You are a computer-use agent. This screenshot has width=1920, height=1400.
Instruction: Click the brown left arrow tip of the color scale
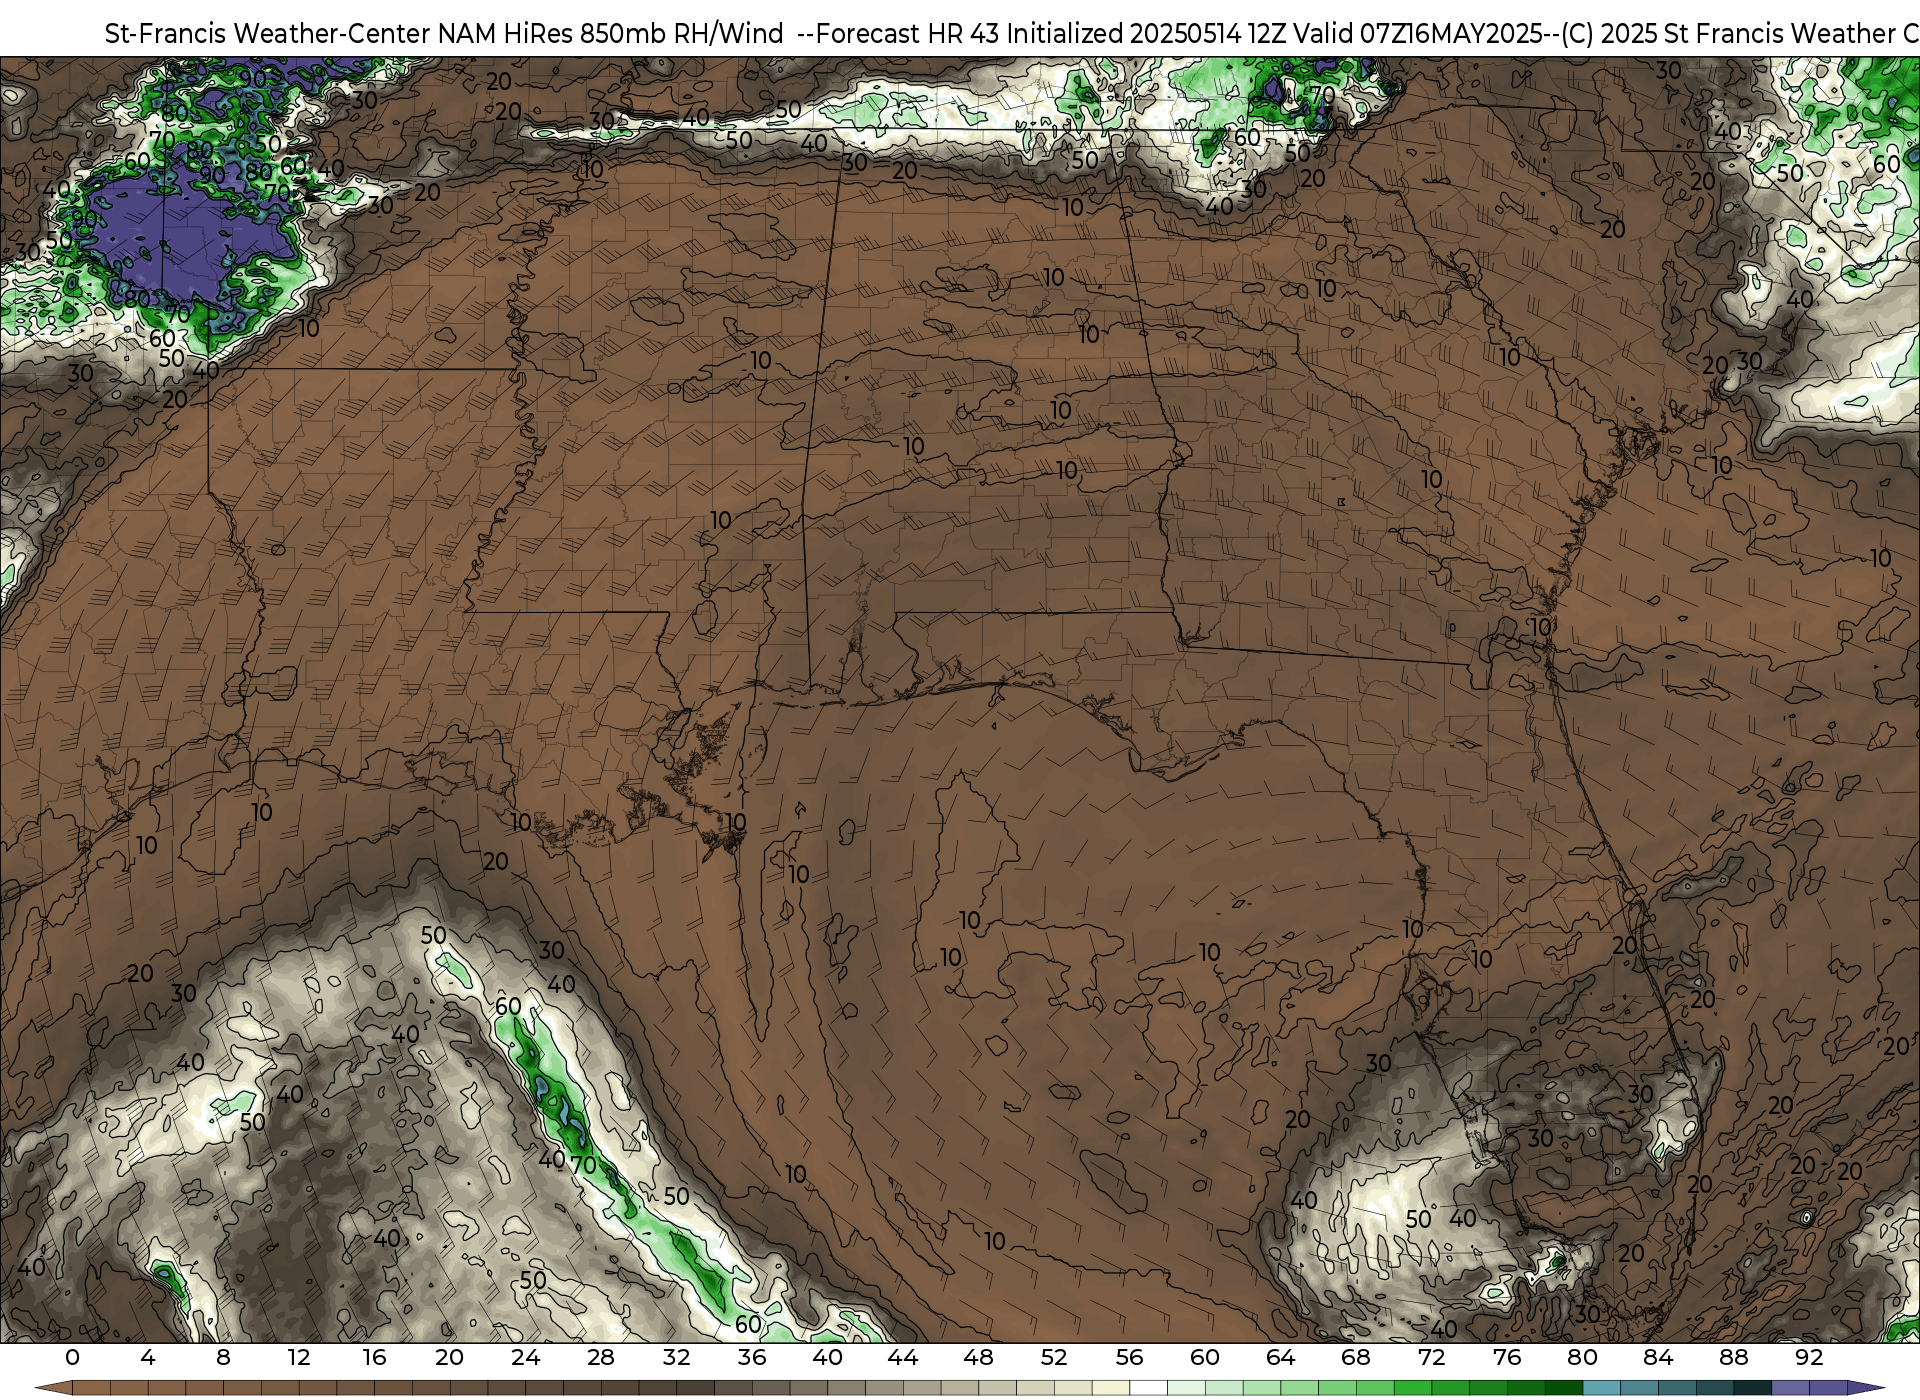coord(53,1387)
